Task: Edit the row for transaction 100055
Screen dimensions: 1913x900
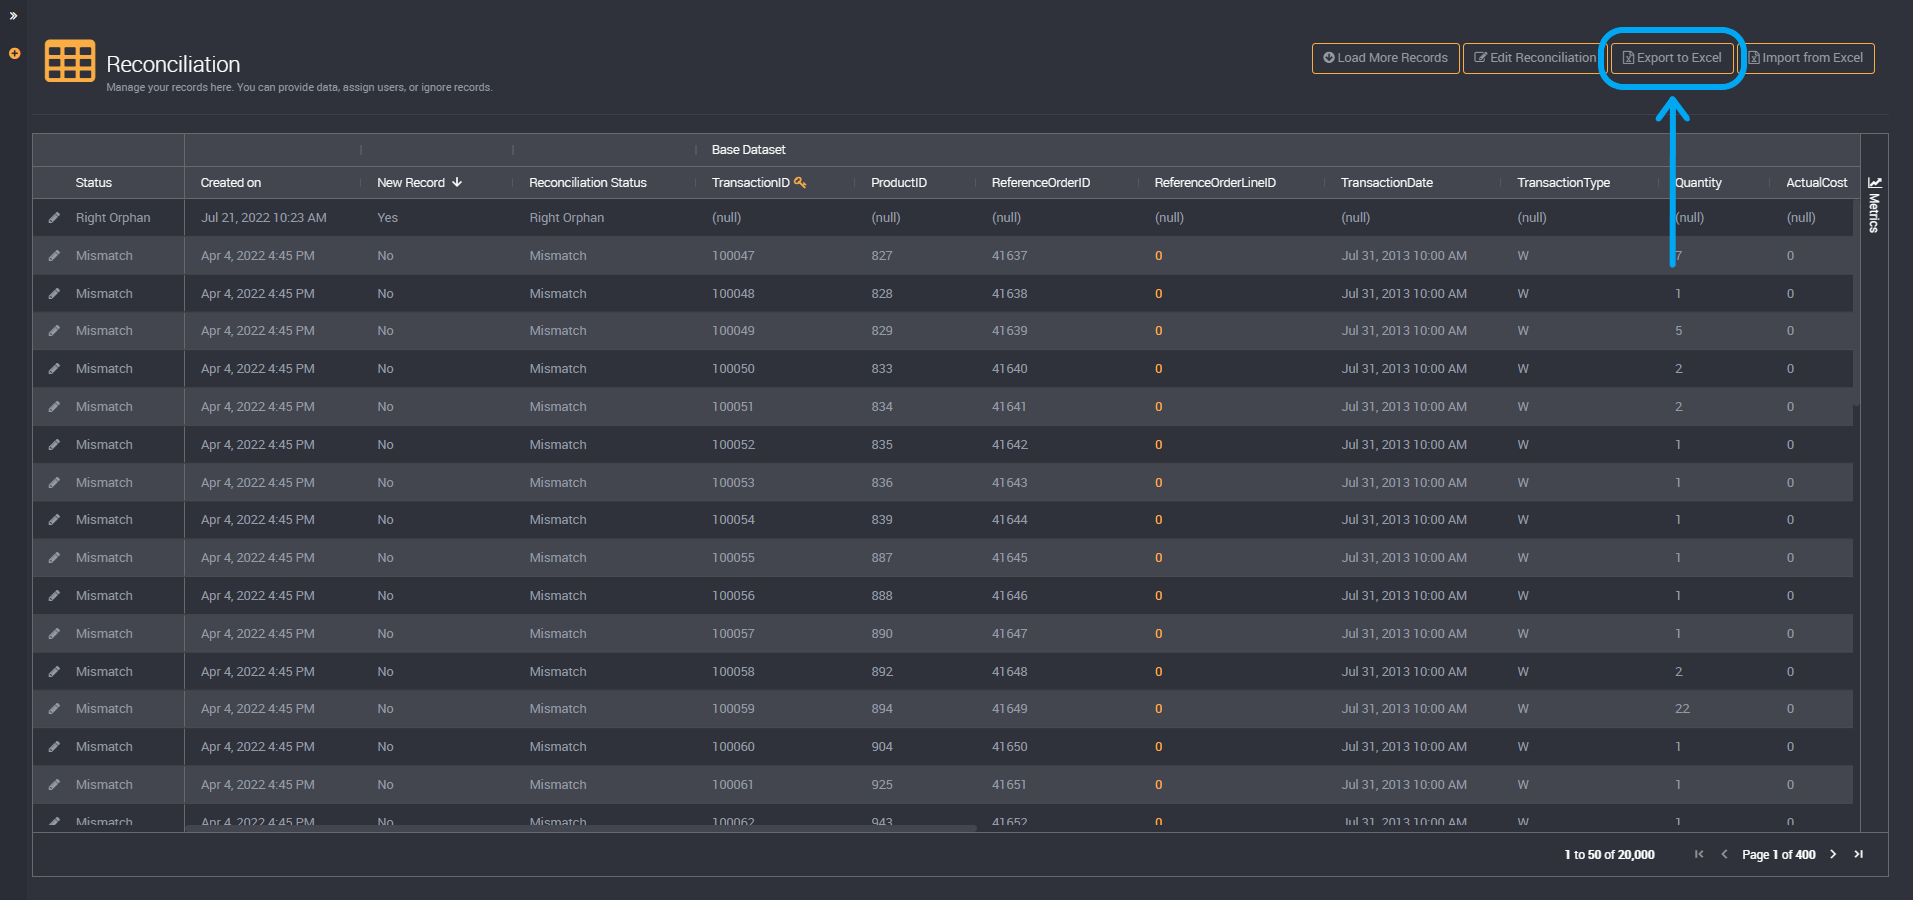Action: tap(54, 558)
